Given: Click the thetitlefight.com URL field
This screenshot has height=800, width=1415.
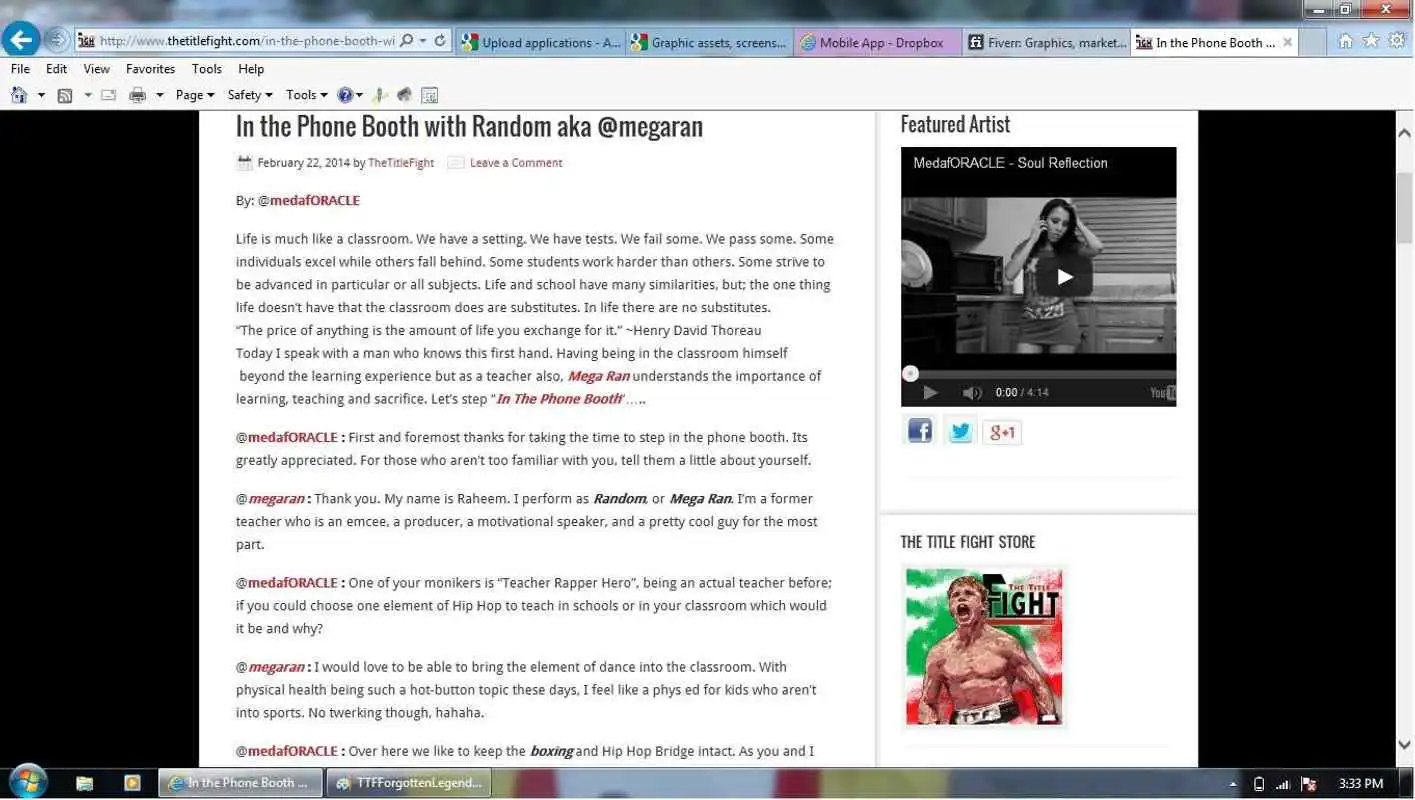Looking at the screenshot, I should [247, 41].
